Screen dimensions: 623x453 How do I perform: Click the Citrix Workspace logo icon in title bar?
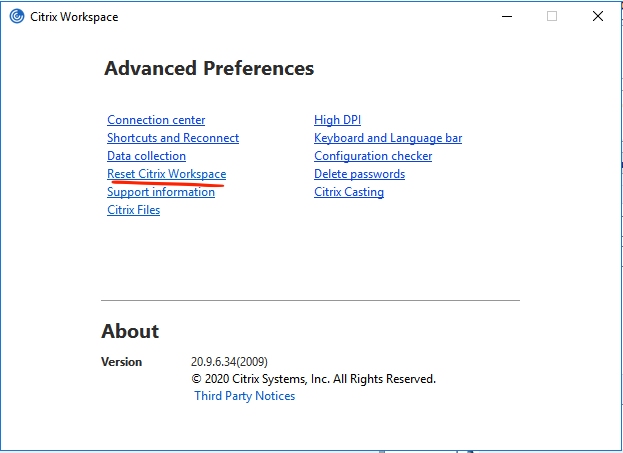(x=17, y=17)
